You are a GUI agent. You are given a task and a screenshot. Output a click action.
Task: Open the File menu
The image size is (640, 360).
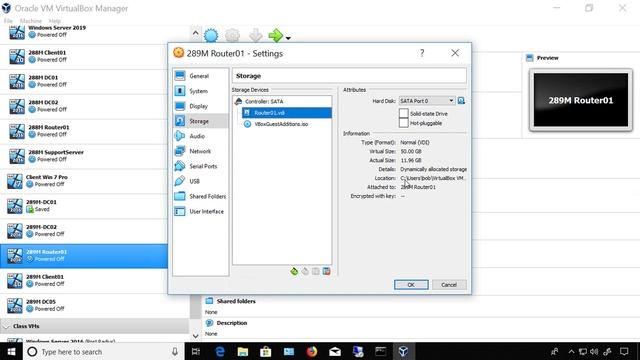coord(8,21)
